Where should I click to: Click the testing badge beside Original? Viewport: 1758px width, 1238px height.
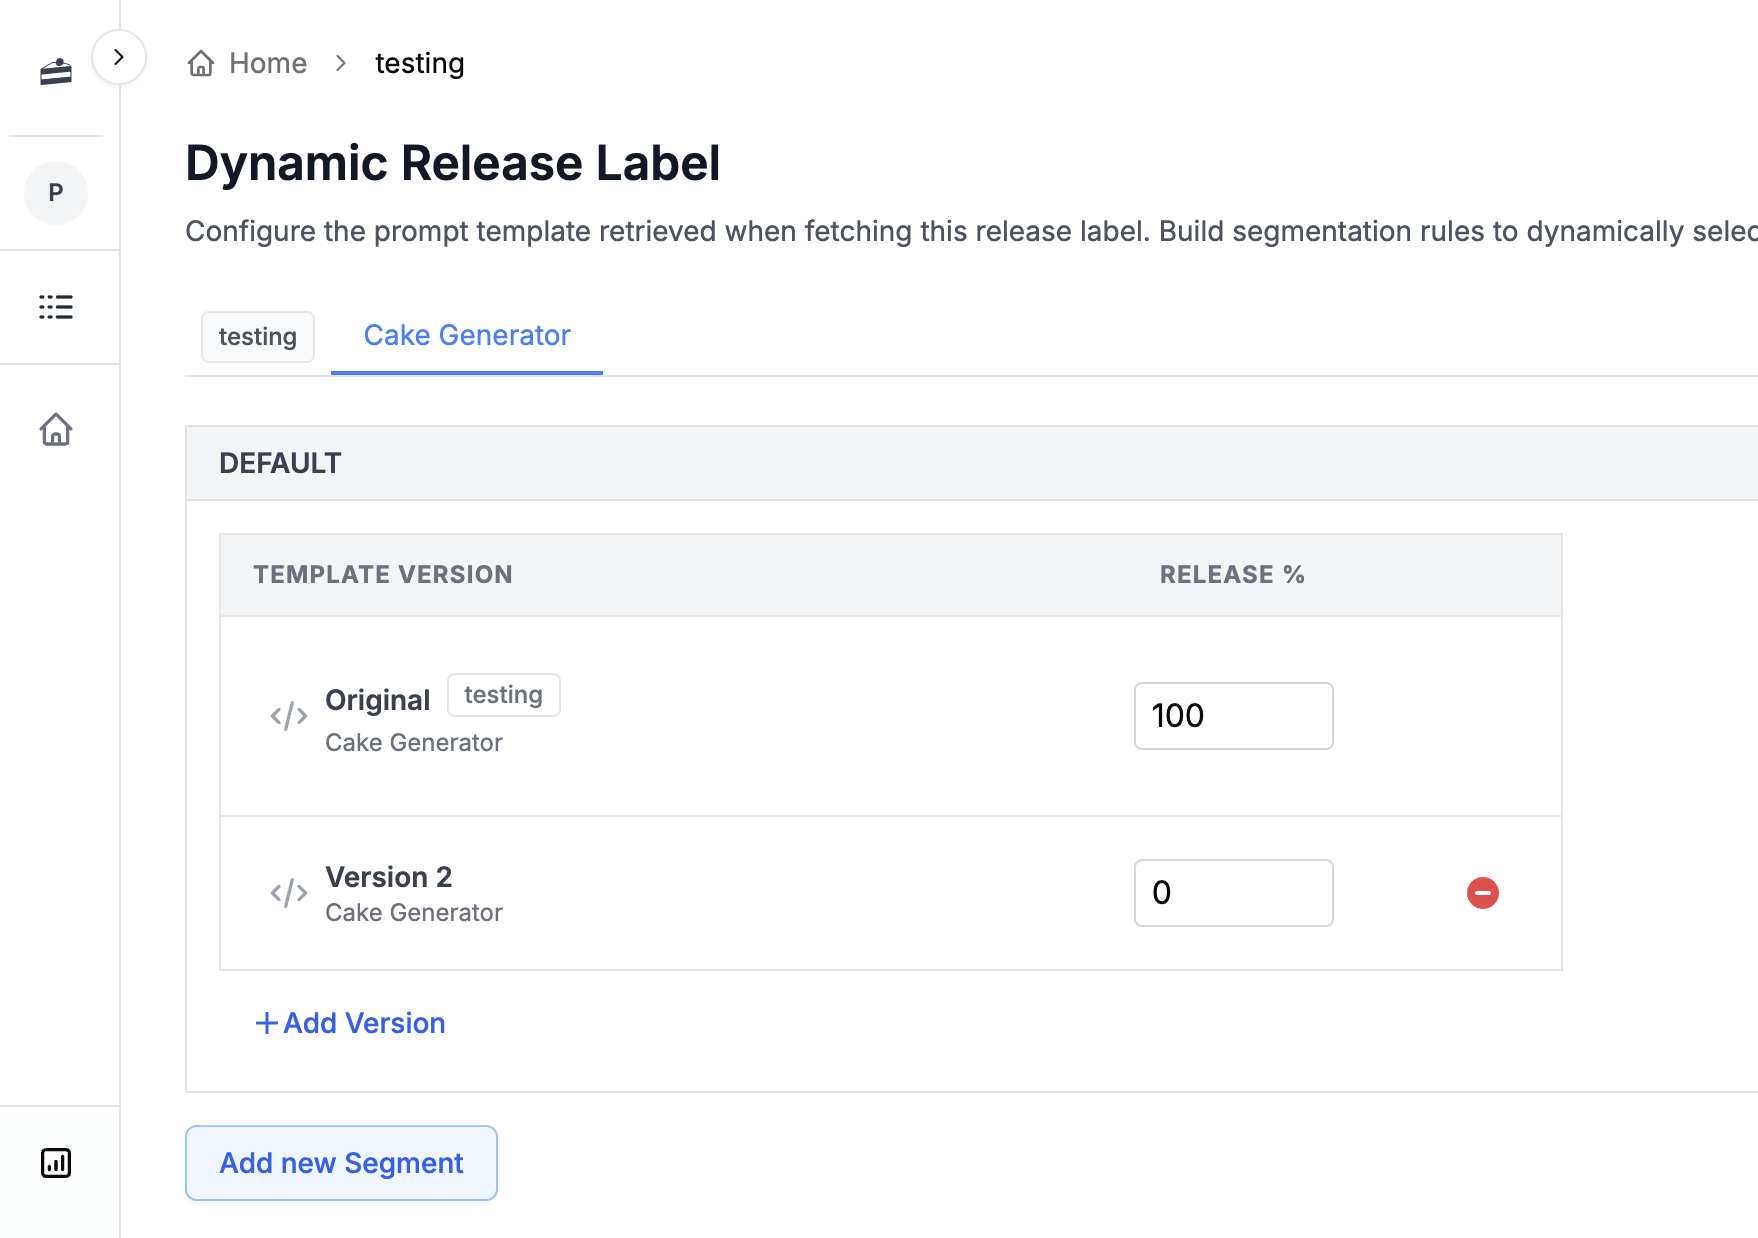[x=503, y=694]
